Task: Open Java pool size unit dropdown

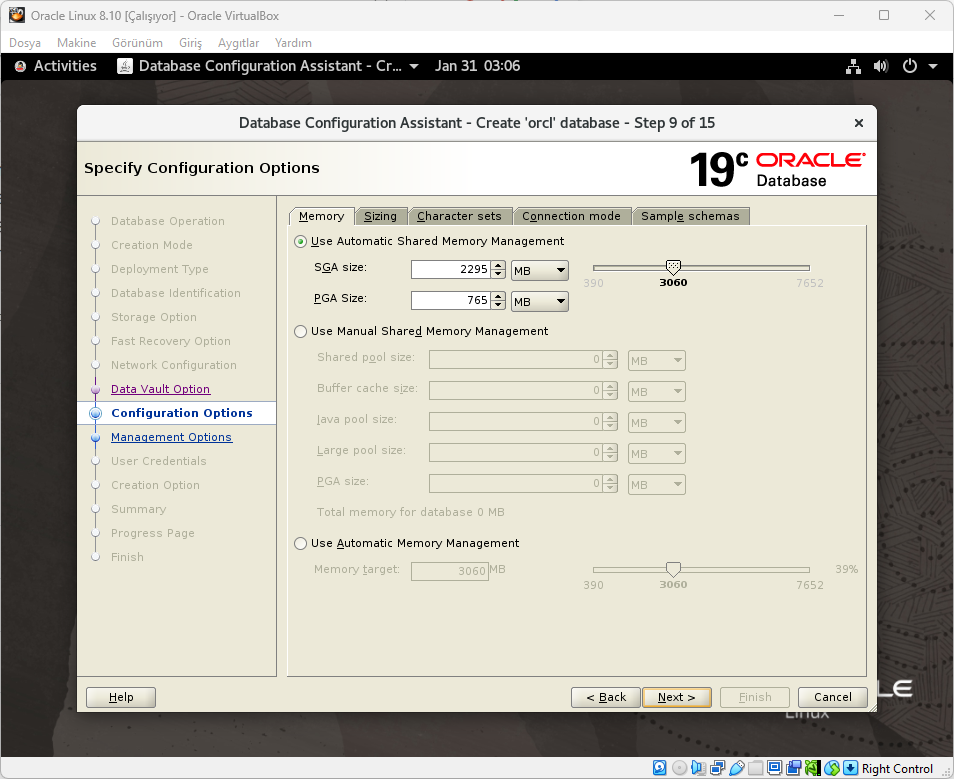Action: (656, 422)
